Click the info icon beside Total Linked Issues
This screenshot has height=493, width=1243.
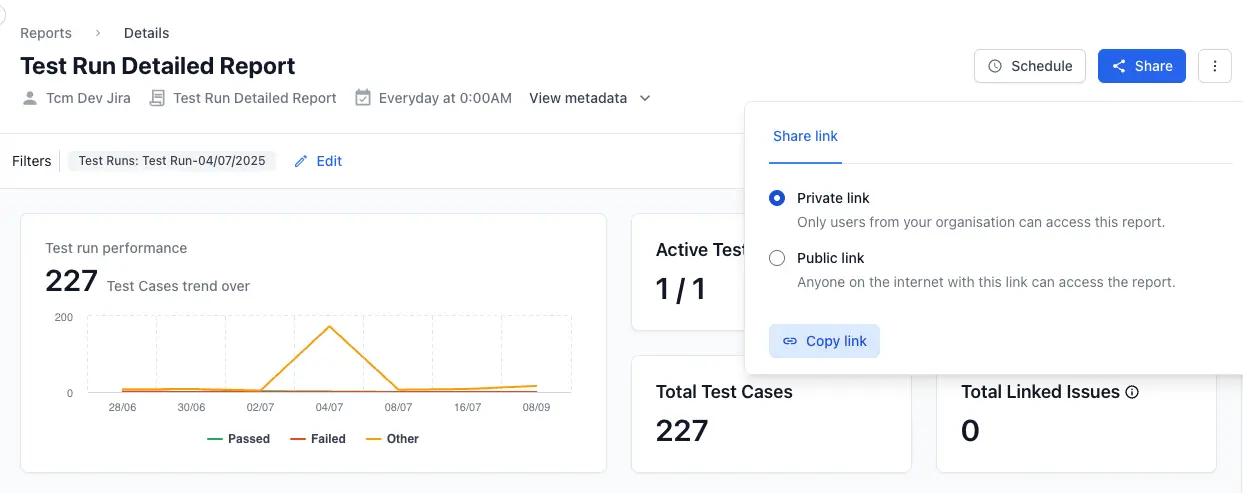pyautogui.click(x=1132, y=392)
